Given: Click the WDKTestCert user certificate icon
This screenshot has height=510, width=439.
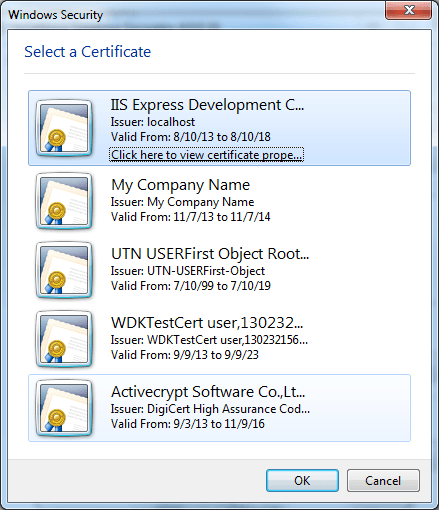Looking at the screenshot, I should 64,339.
